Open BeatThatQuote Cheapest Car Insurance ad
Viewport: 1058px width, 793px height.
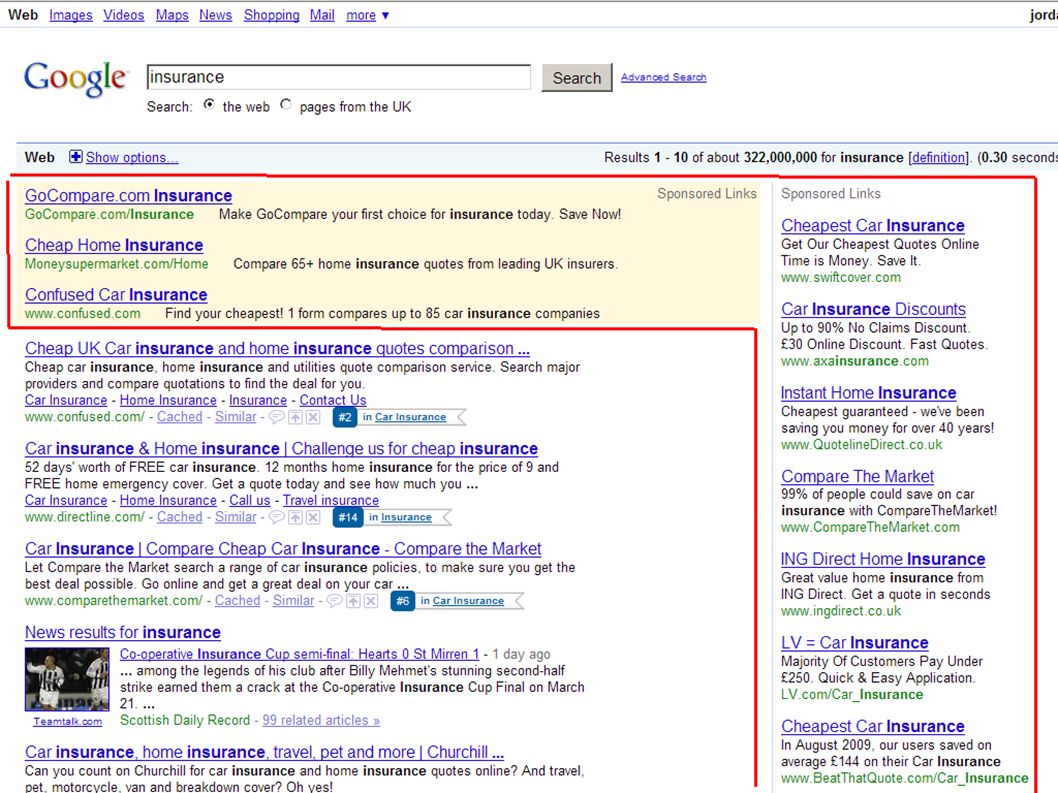(872, 726)
